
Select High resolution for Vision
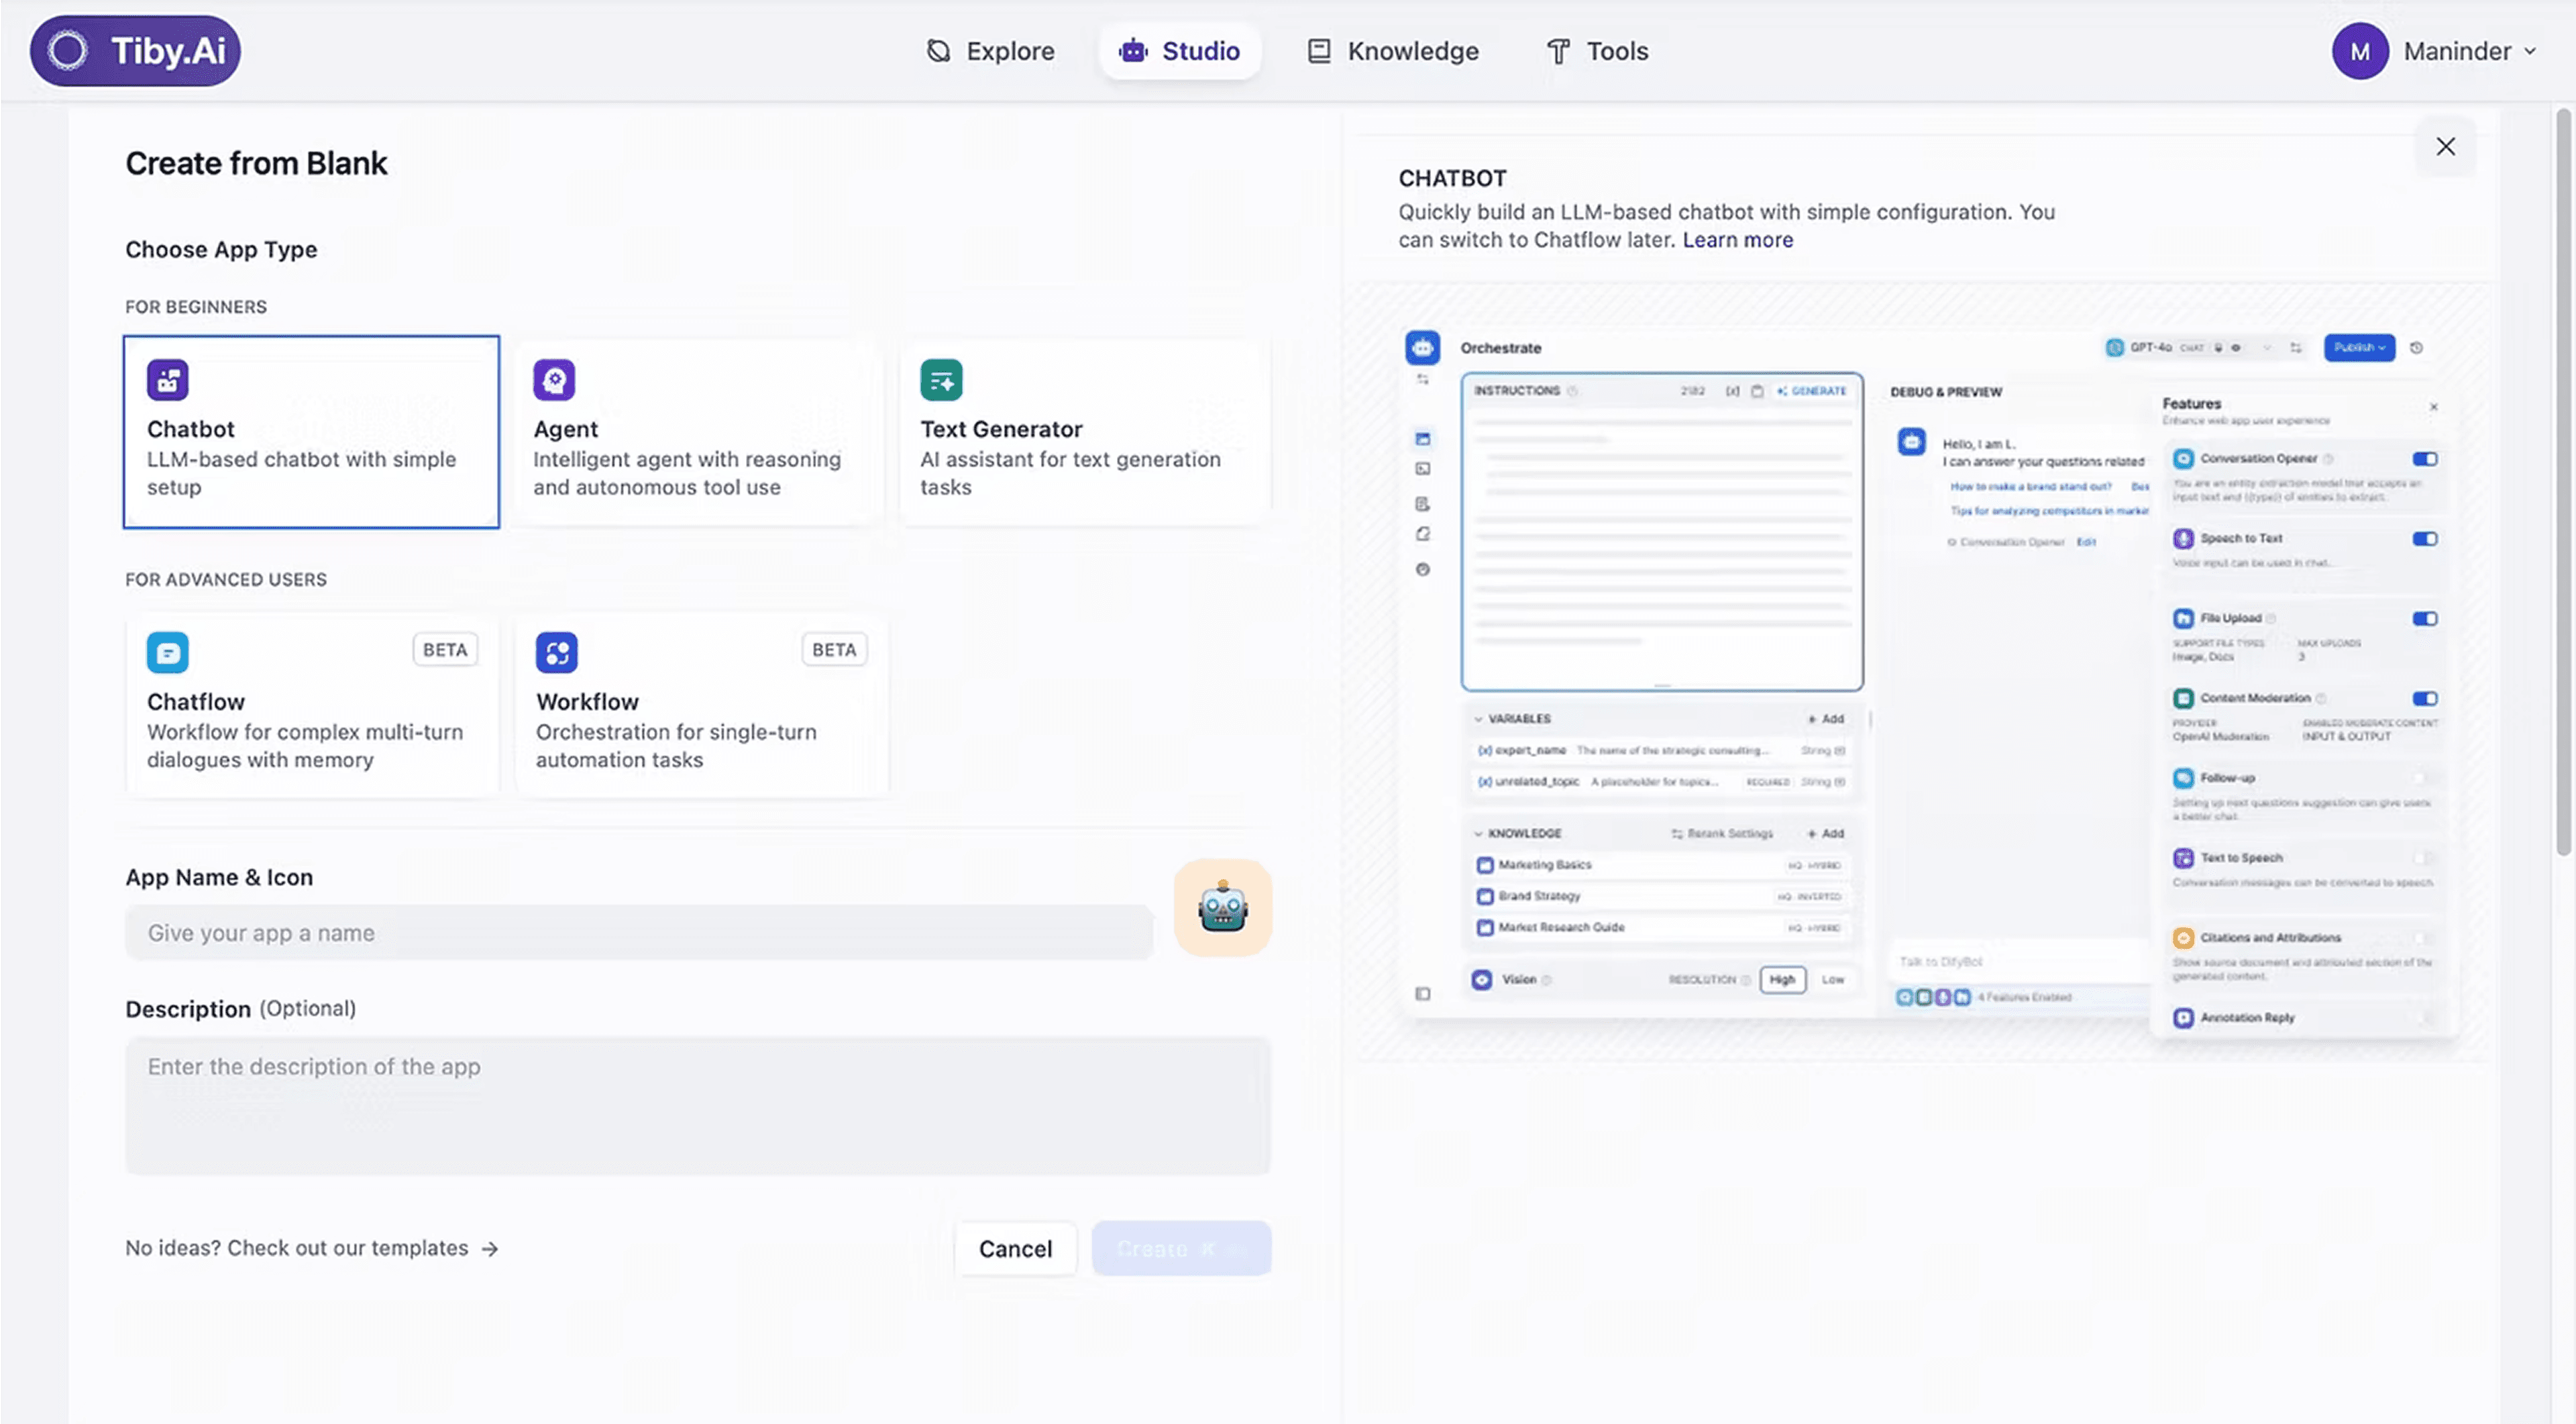click(1782, 979)
